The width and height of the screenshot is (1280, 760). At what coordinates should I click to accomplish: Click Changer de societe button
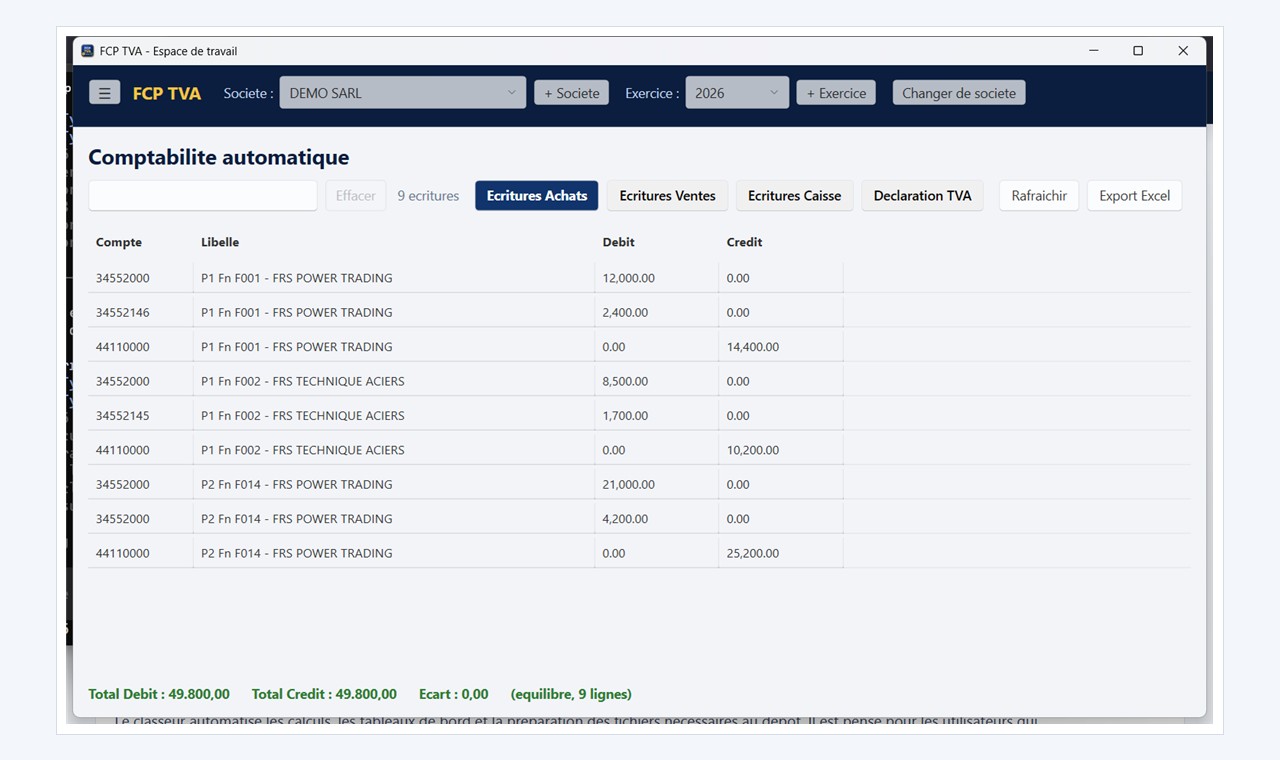pyautogui.click(x=958, y=93)
